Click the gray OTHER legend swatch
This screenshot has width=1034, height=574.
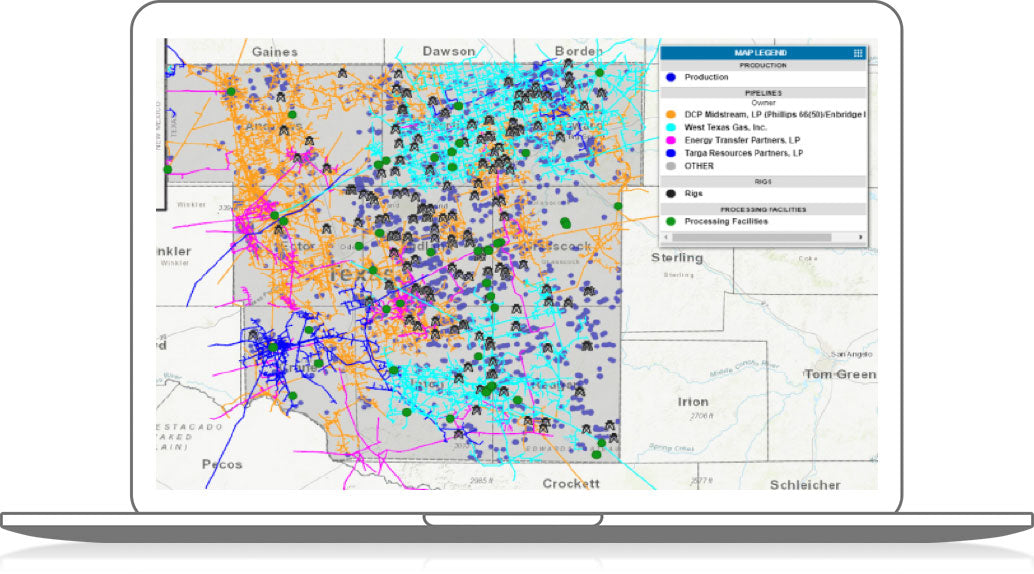tap(671, 166)
